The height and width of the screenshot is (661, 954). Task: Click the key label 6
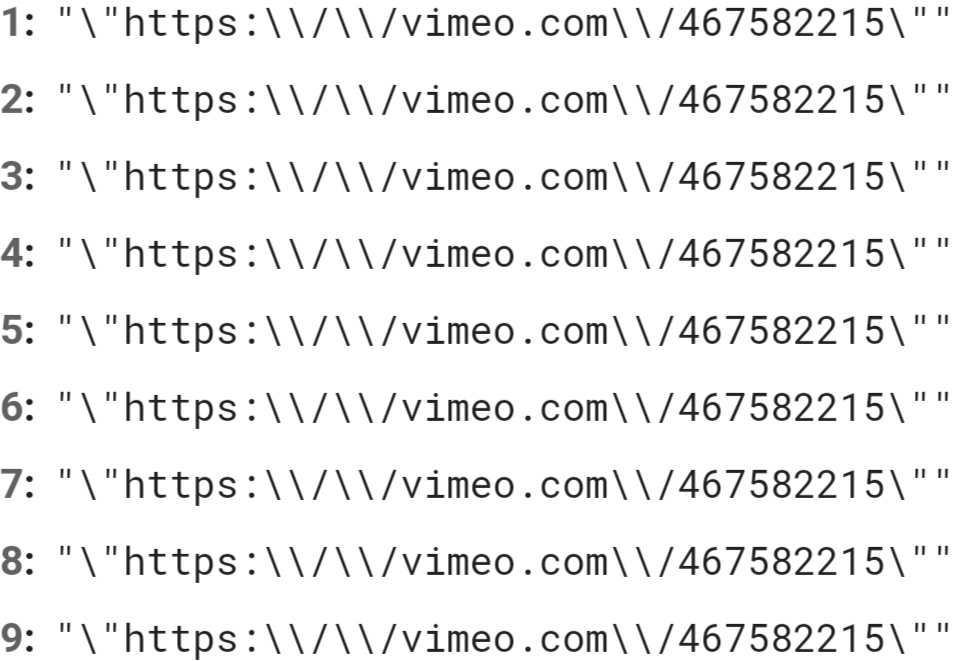point(18,407)
